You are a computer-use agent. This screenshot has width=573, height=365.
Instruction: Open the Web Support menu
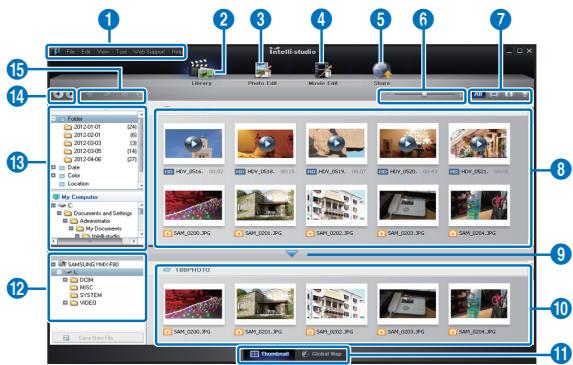149,52
